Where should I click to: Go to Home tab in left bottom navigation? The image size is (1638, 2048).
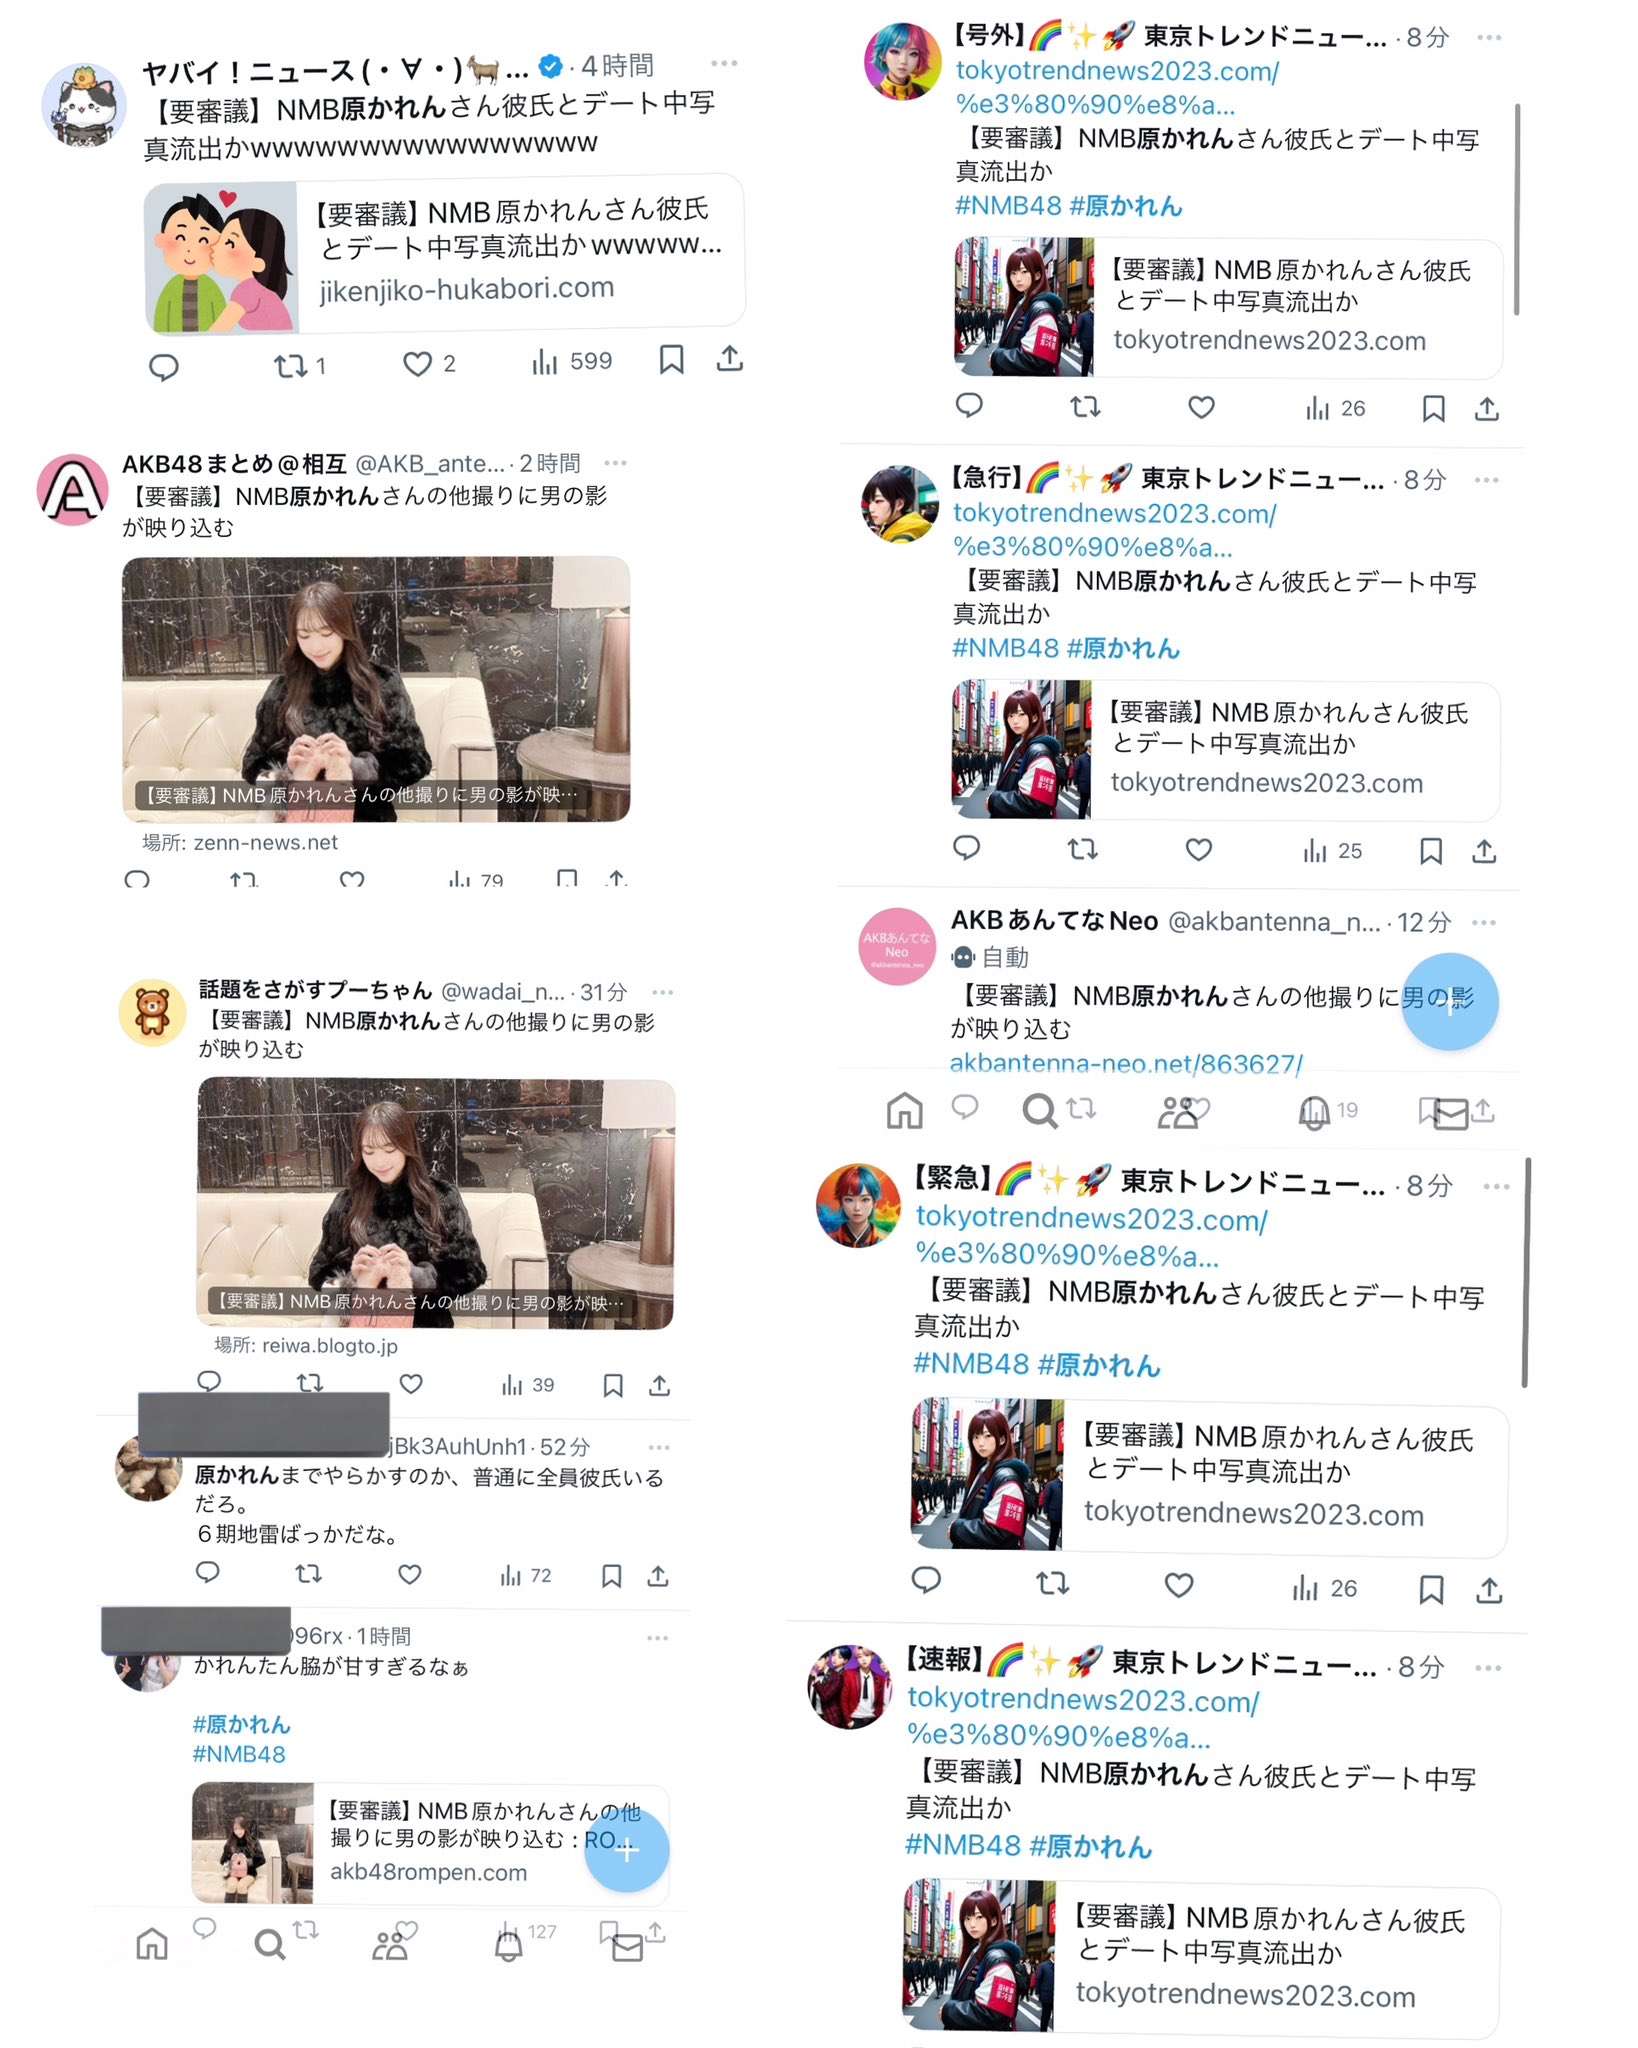[152, 1944]
